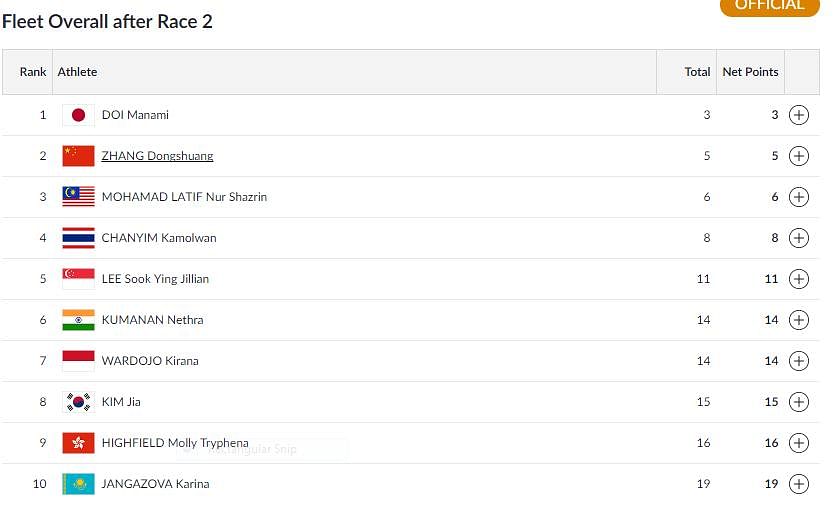
Task: Expand details for DOI Manami row
Action: point(798,115)
